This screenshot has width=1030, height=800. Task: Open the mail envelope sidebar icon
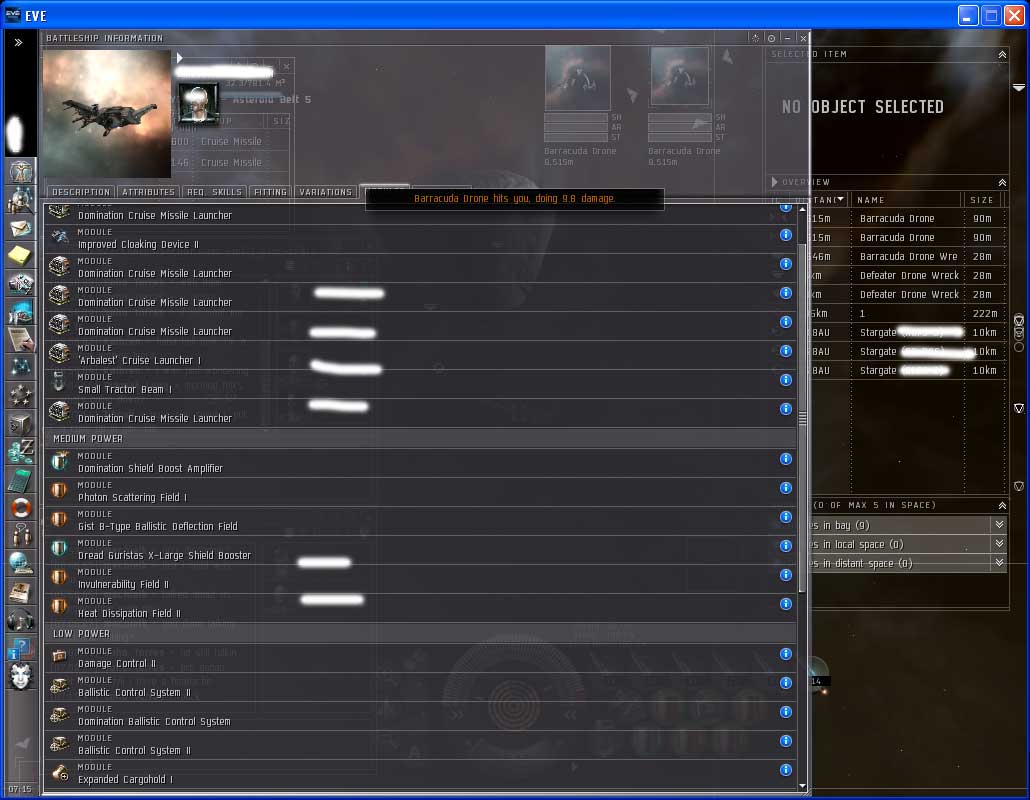(x=20, y=227)
